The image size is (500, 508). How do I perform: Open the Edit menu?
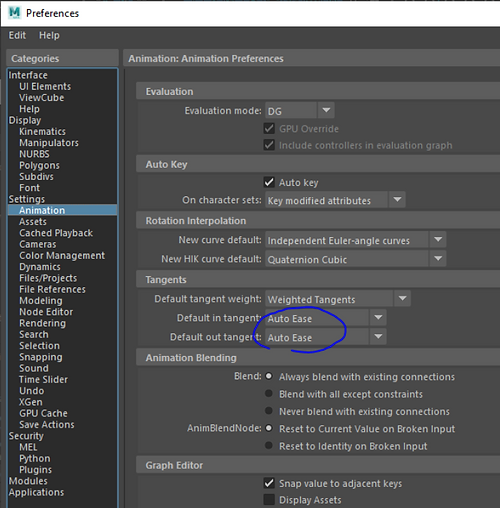point(17,35)
